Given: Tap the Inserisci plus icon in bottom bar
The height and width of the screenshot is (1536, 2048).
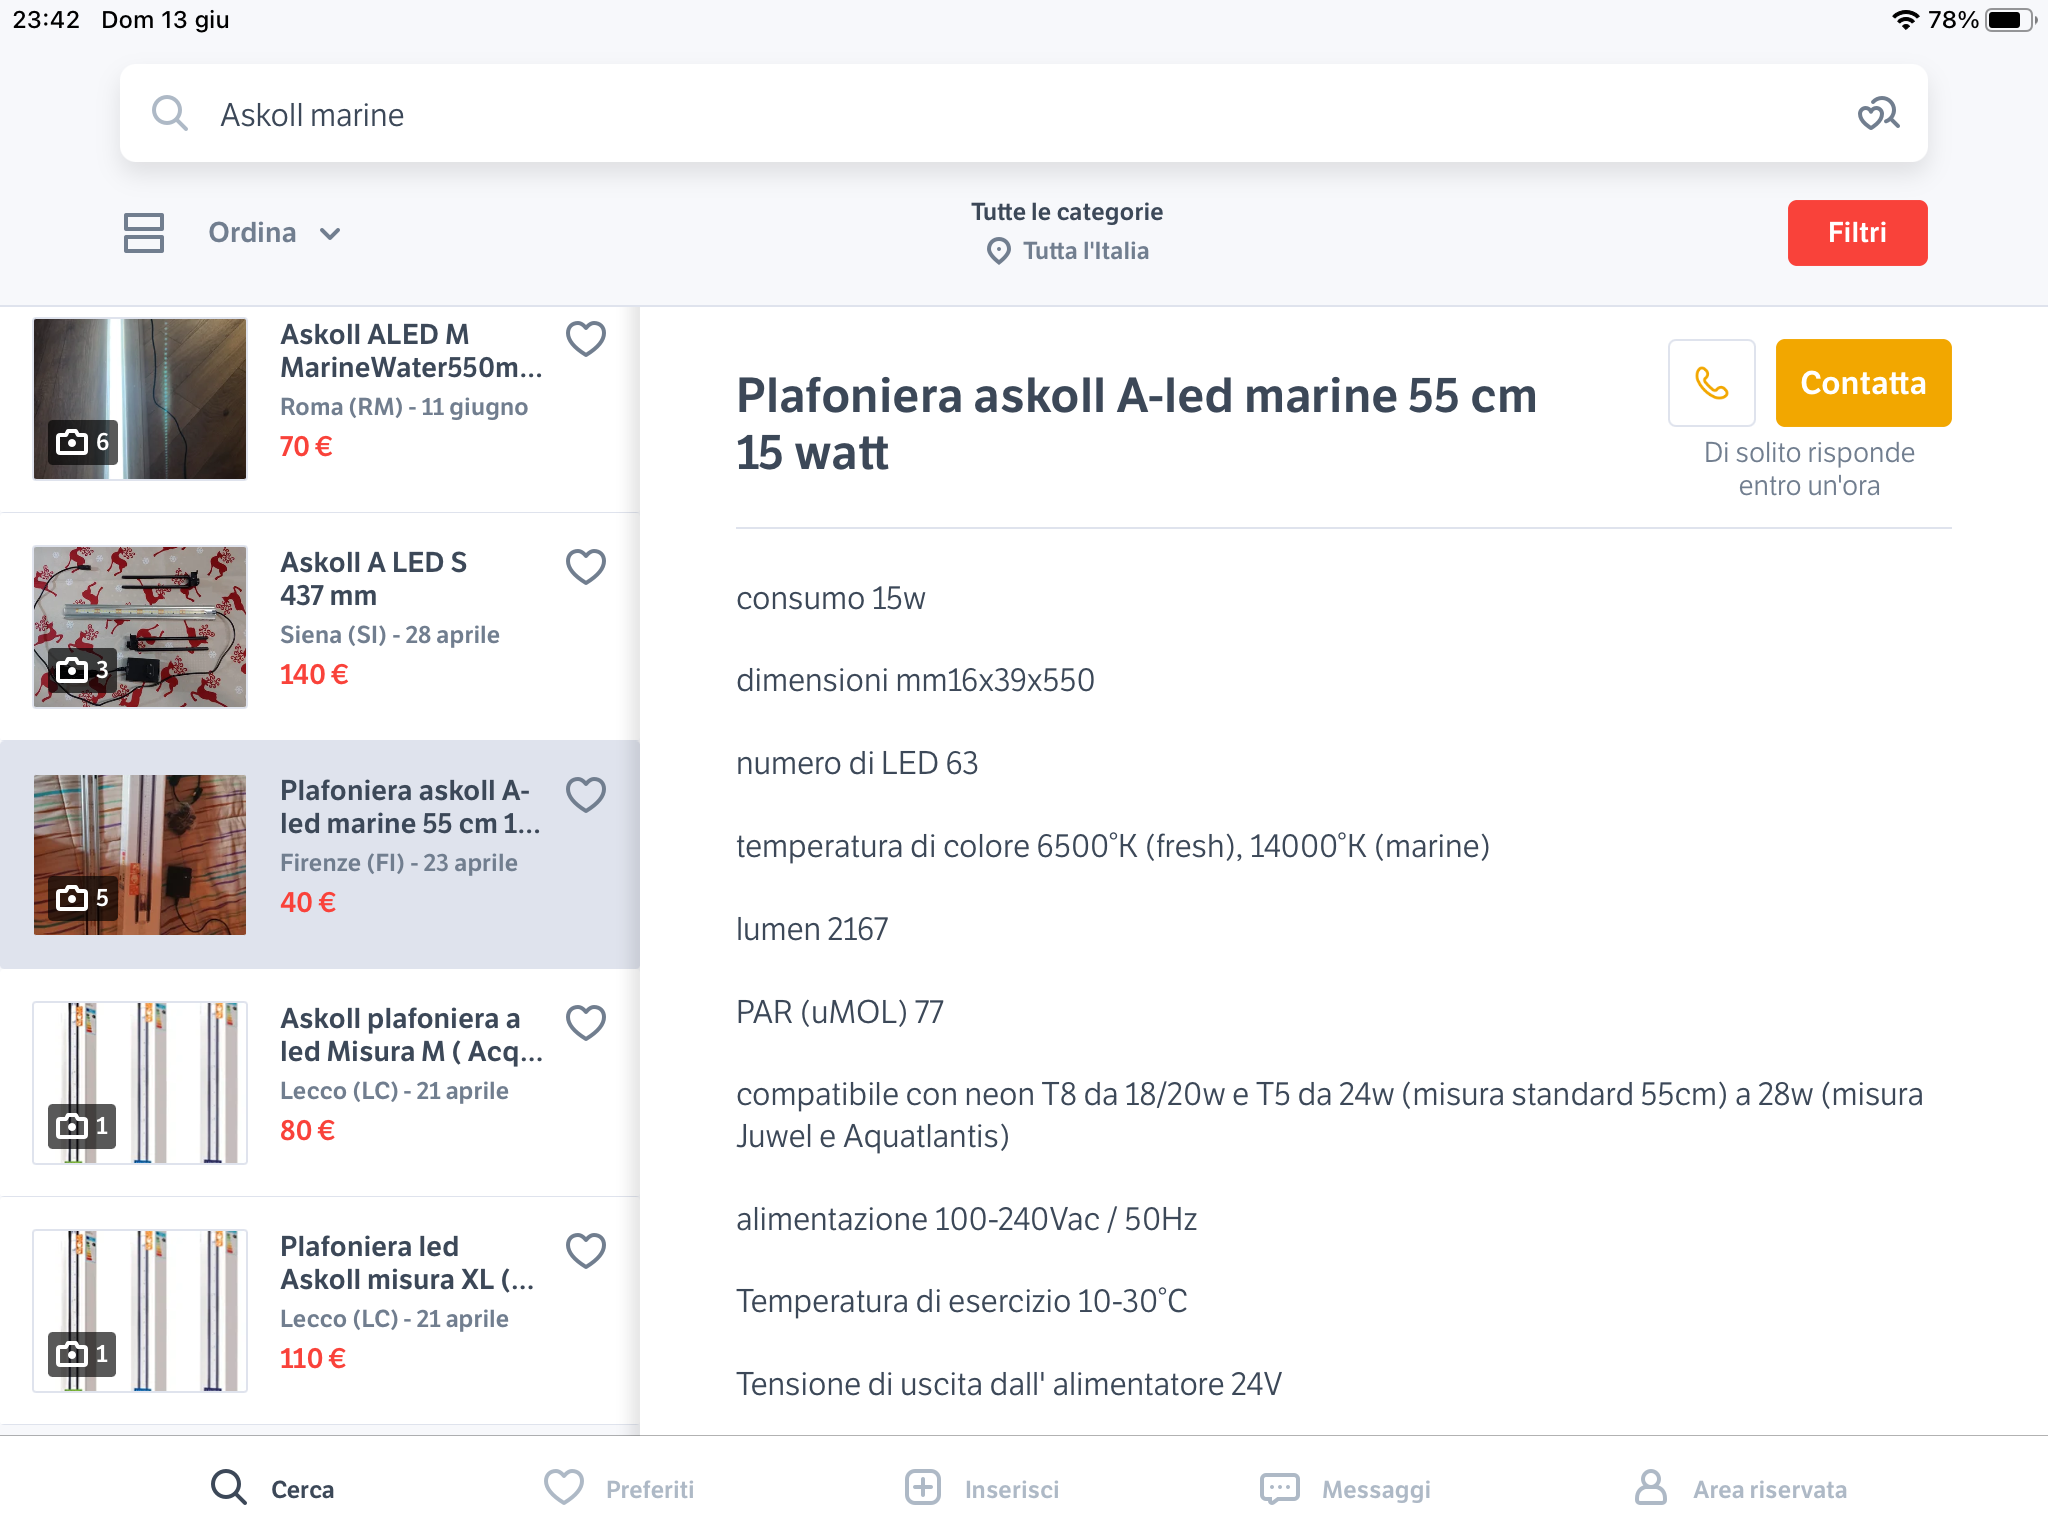Looking at the screenshot, I should coord(923,1487).
